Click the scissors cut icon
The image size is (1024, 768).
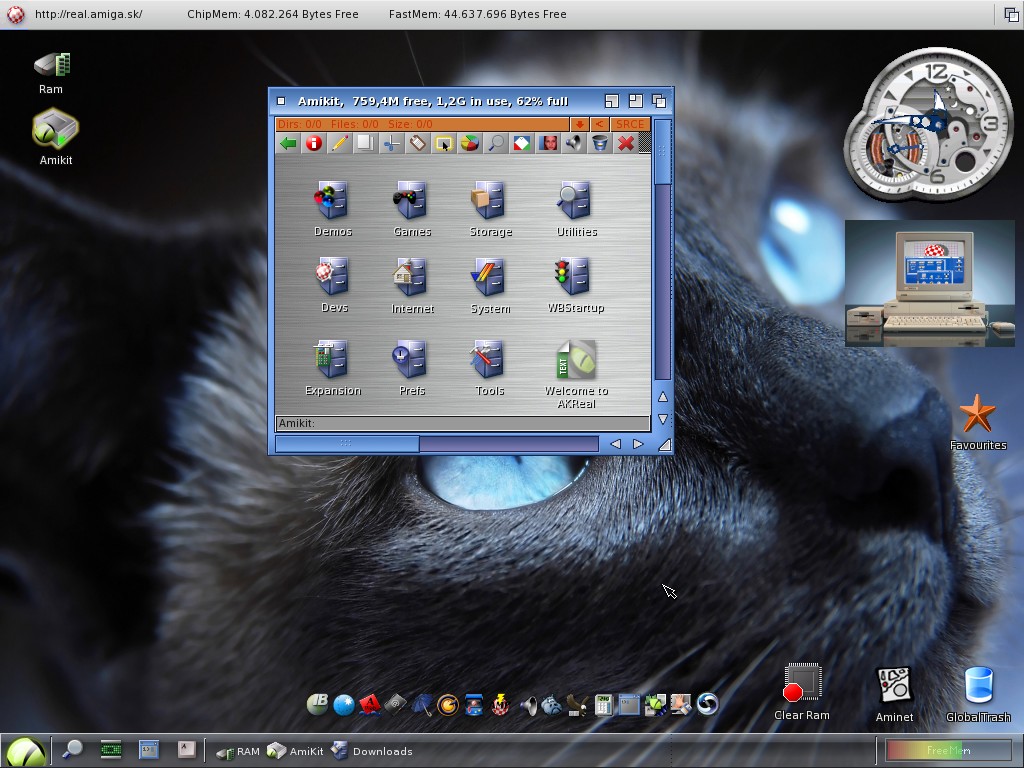391,144
